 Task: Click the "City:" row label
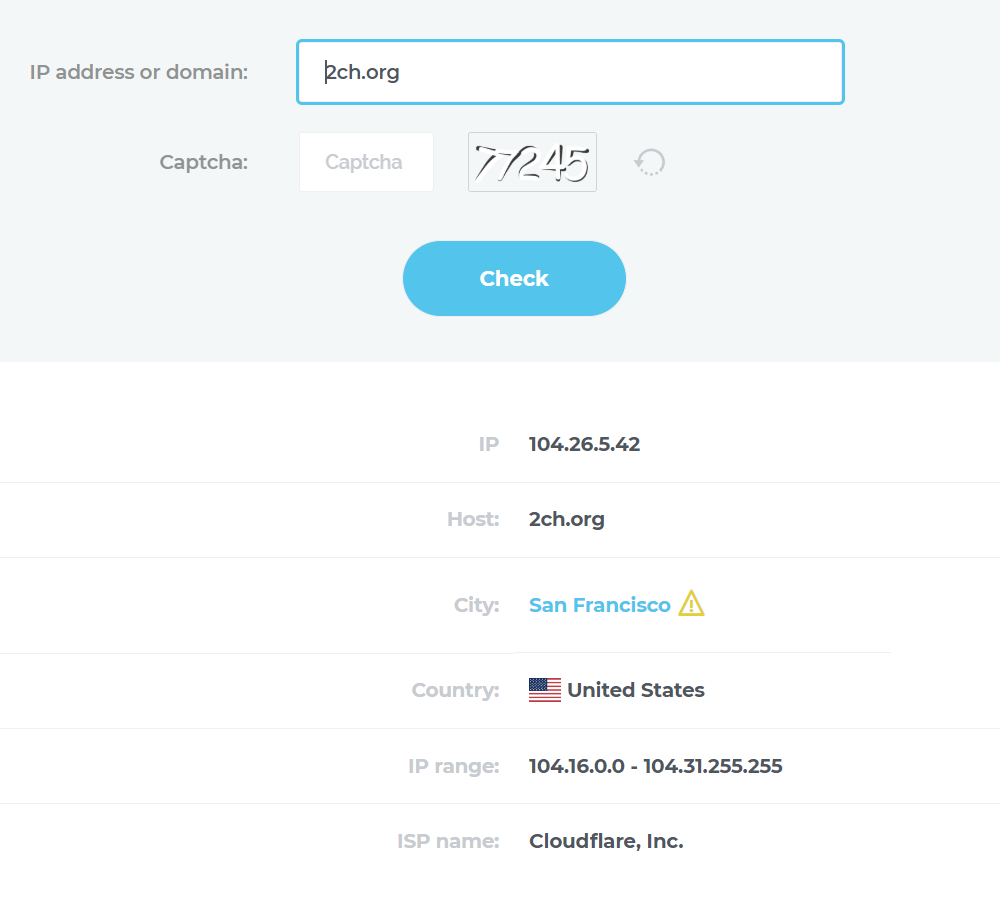click(476, 605)
